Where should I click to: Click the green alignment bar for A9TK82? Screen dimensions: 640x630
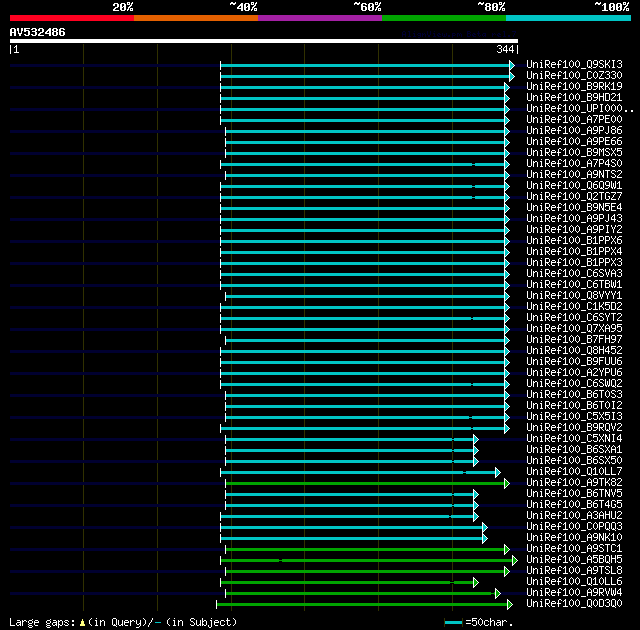point(365,484)
